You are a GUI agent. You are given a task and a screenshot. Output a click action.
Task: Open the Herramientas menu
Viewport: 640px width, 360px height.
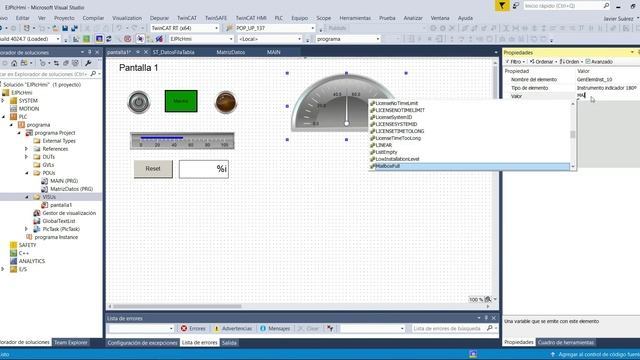pos(355,18)
